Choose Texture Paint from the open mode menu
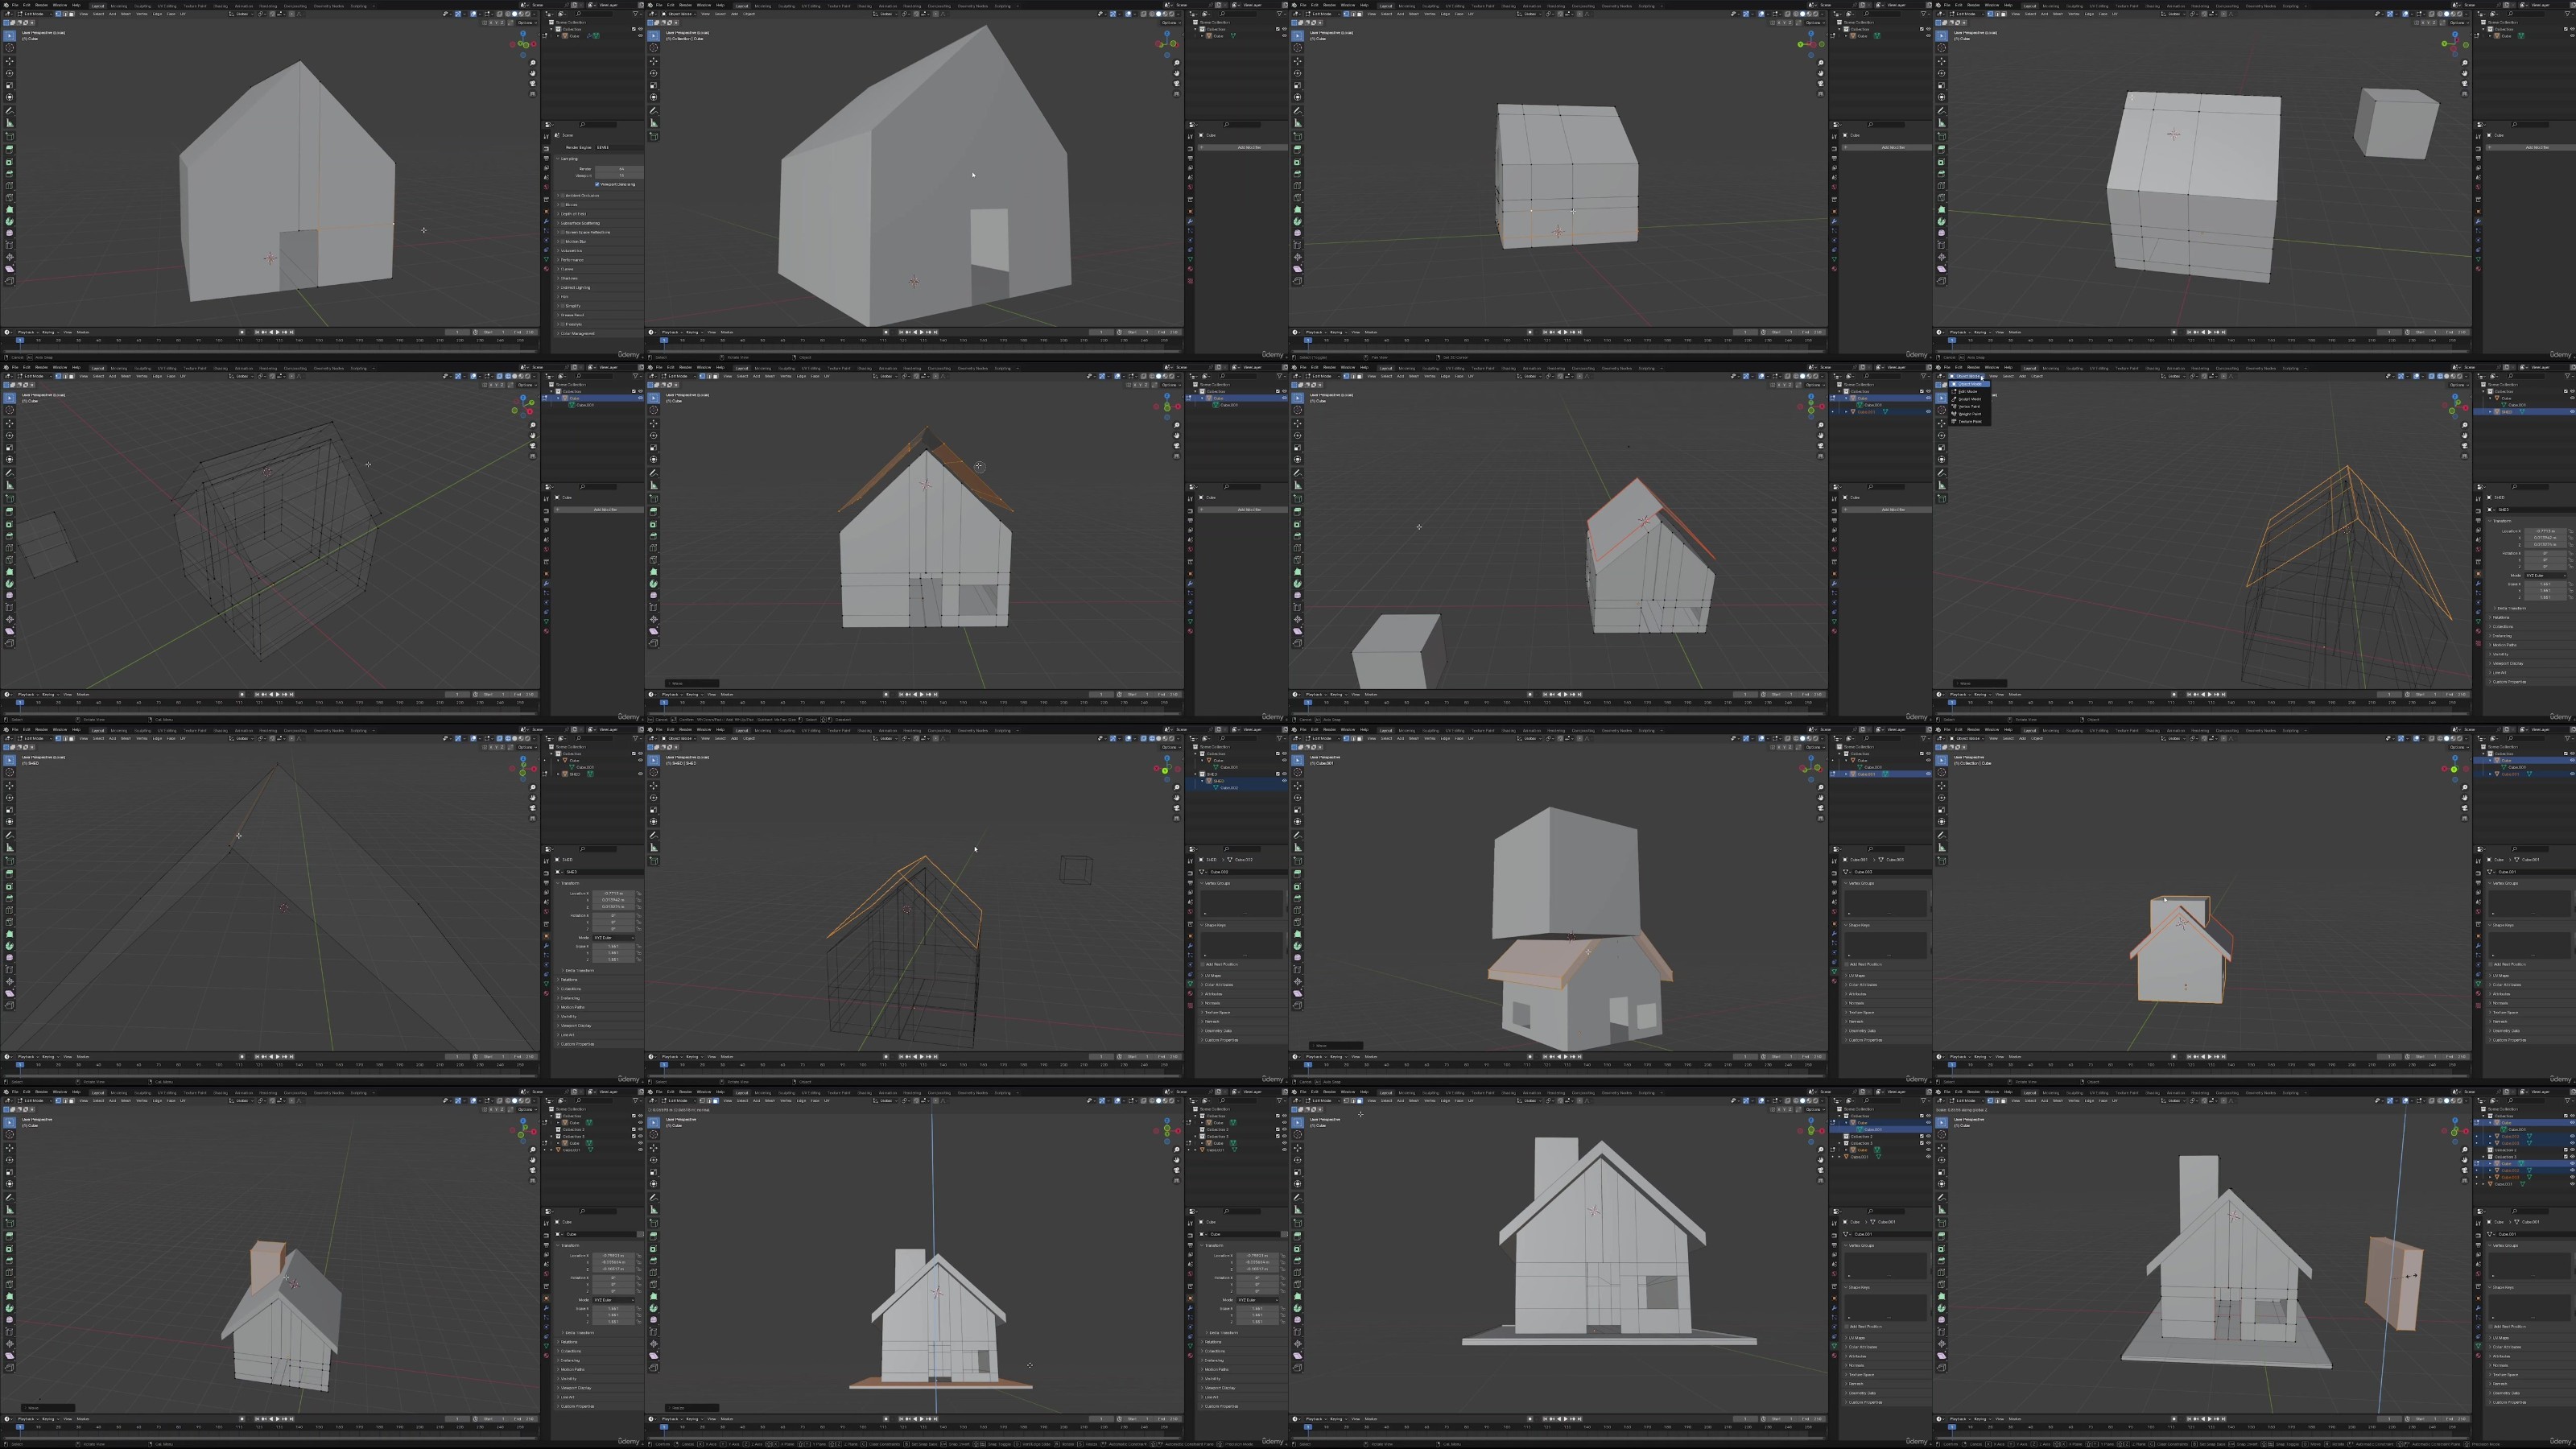 [x=1969, y=422]
